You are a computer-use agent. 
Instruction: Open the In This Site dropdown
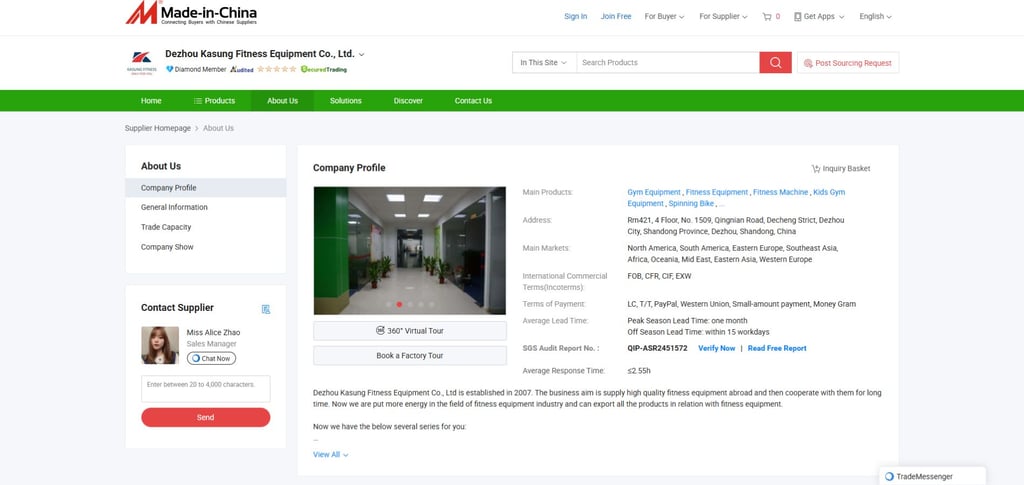coord(544,63)
